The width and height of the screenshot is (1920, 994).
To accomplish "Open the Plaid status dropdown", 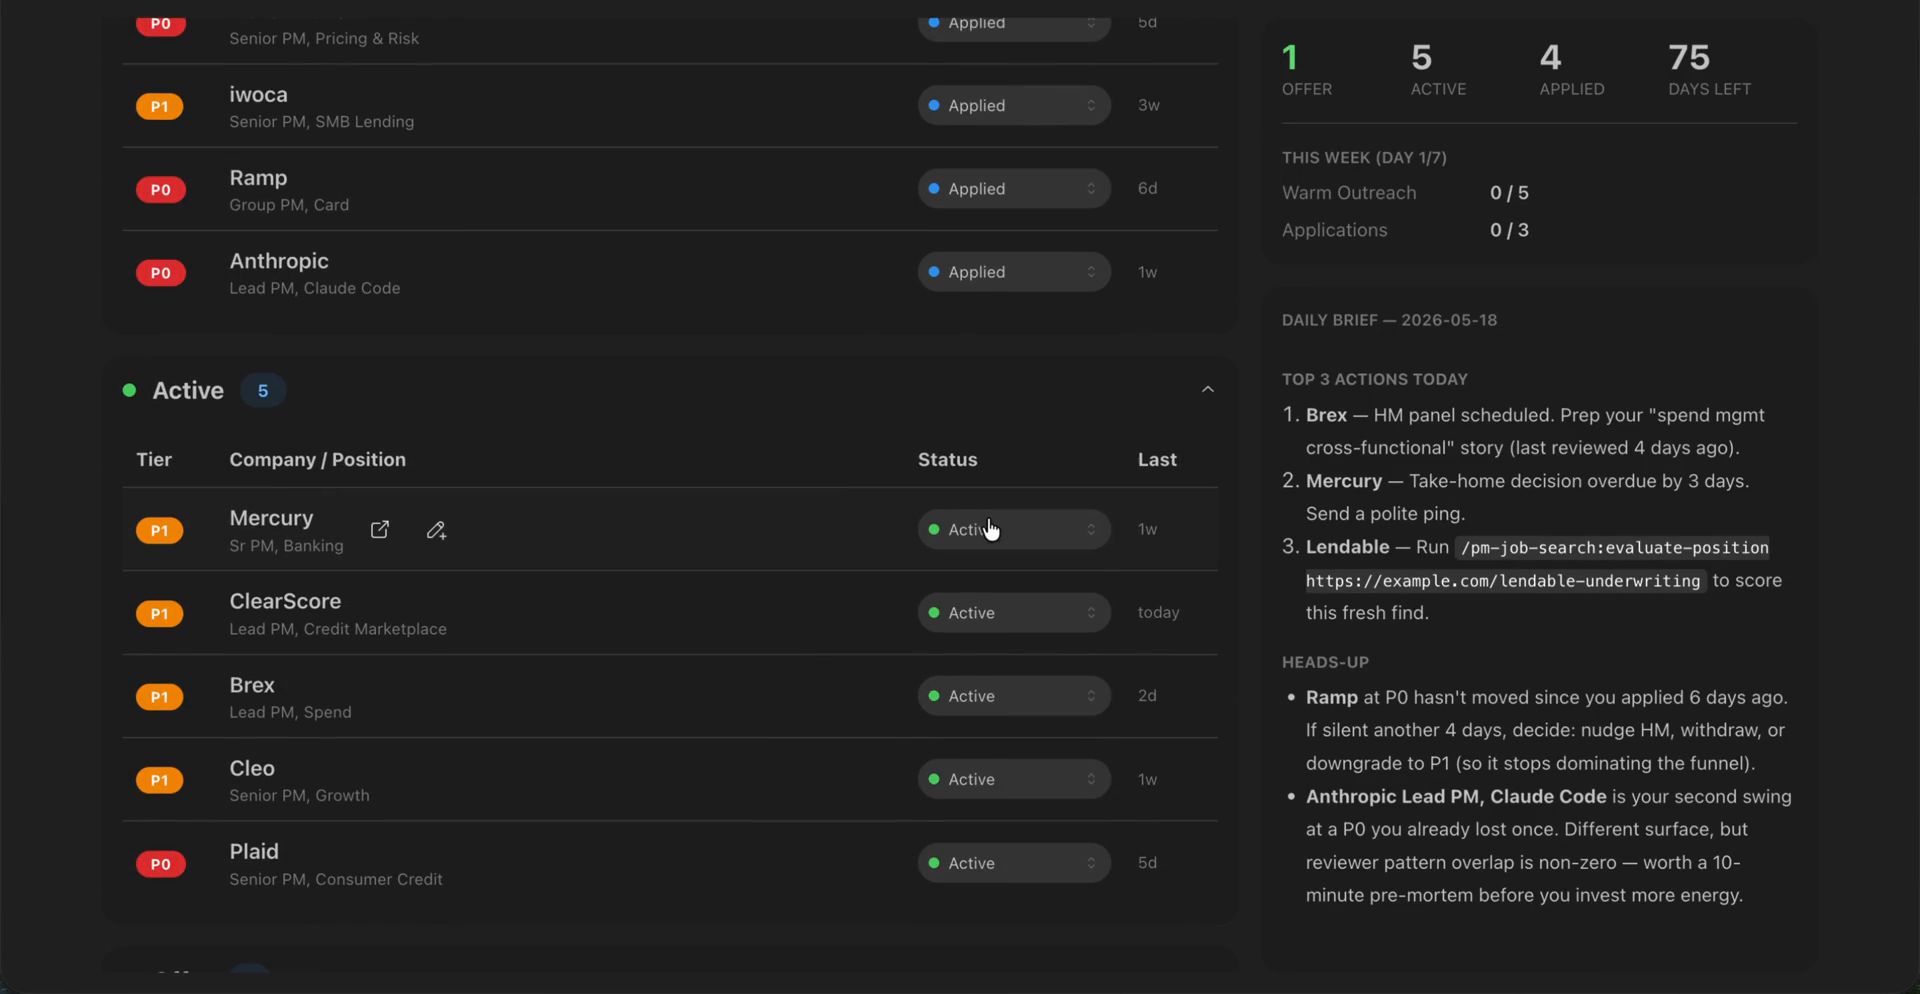I will coord(1014,863).
